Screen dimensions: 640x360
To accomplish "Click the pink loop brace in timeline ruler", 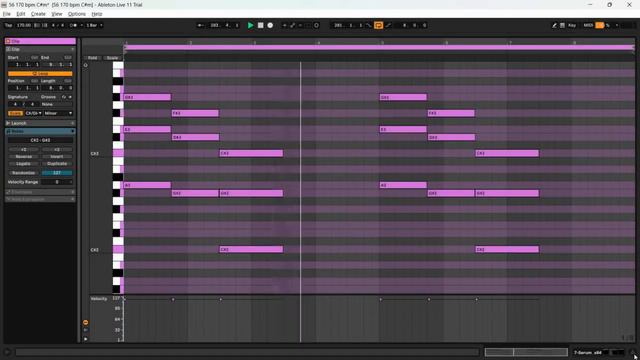I will pos(379,48).
